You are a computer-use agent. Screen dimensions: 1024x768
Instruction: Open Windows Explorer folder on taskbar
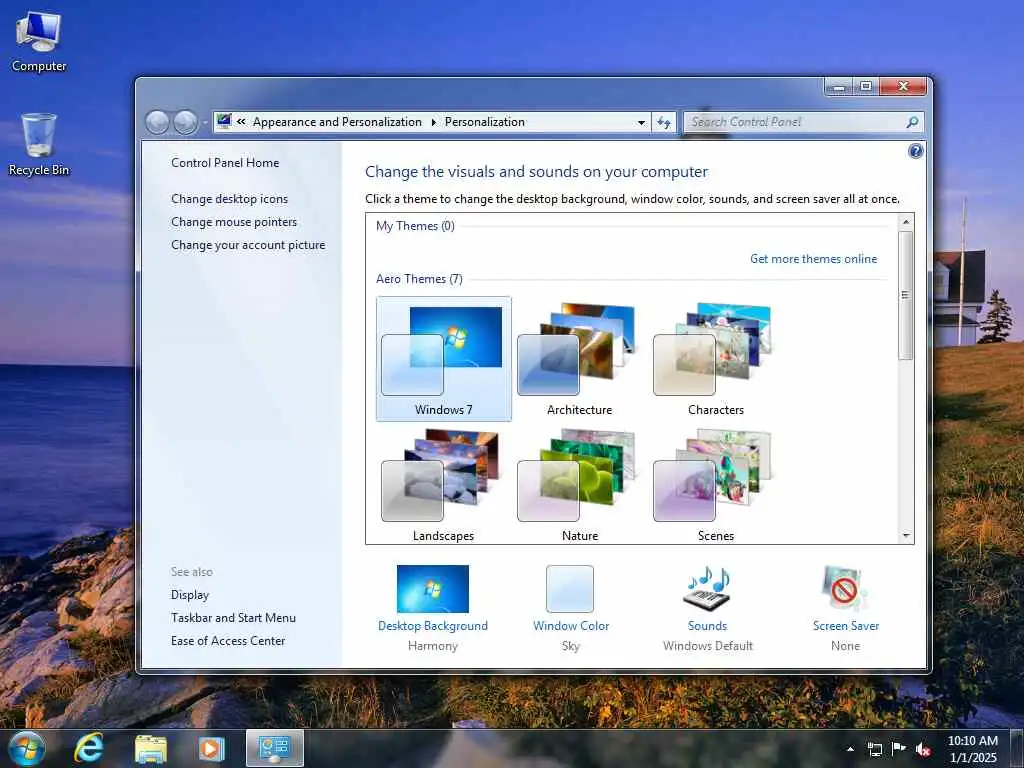pyautogui.click(x=151, y=749)
